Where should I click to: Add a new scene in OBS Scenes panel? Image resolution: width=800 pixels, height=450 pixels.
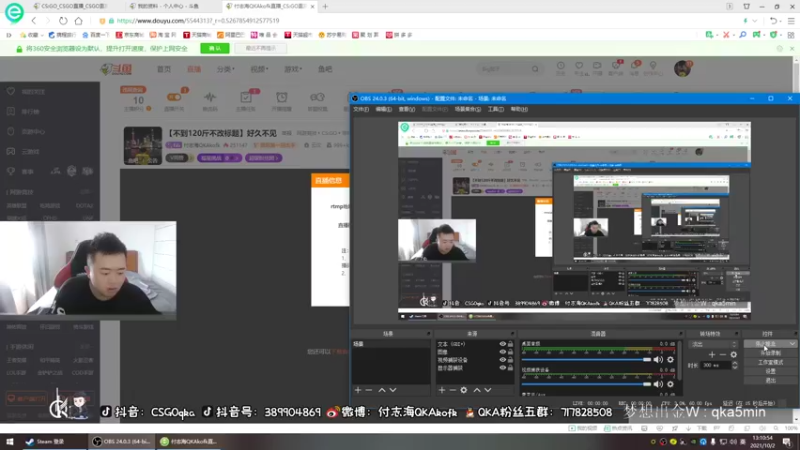coord(358,390)
